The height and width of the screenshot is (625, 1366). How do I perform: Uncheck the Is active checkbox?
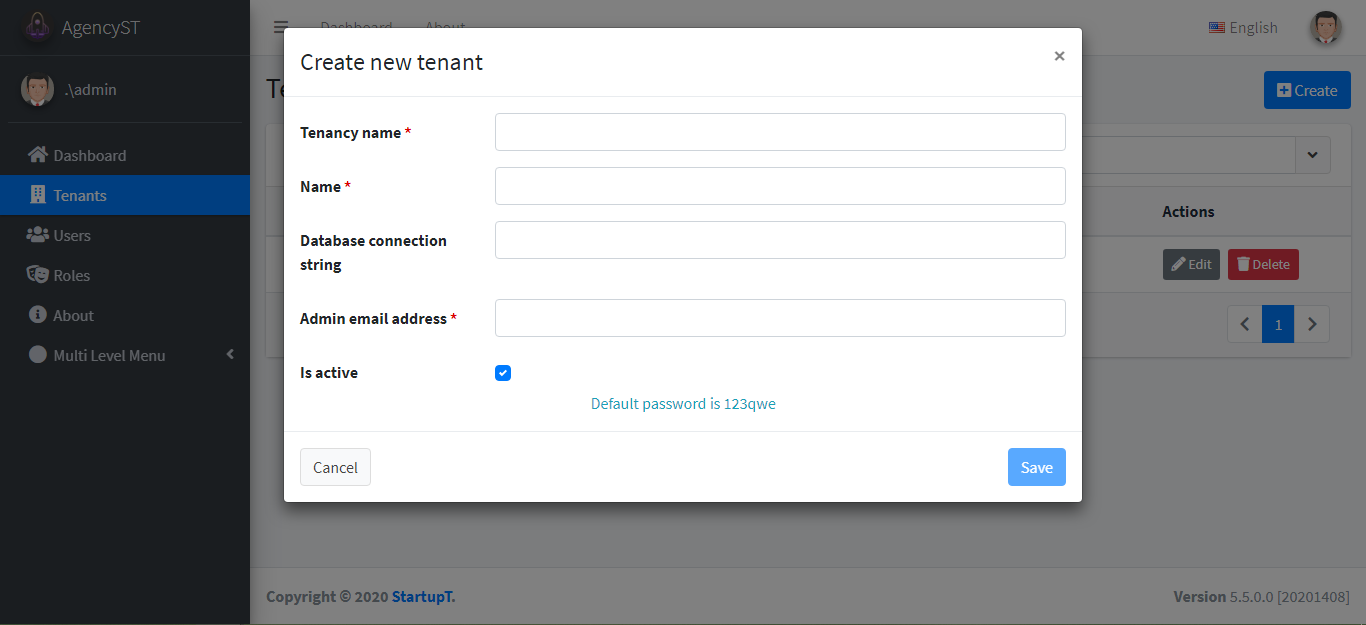pos(502,372)
